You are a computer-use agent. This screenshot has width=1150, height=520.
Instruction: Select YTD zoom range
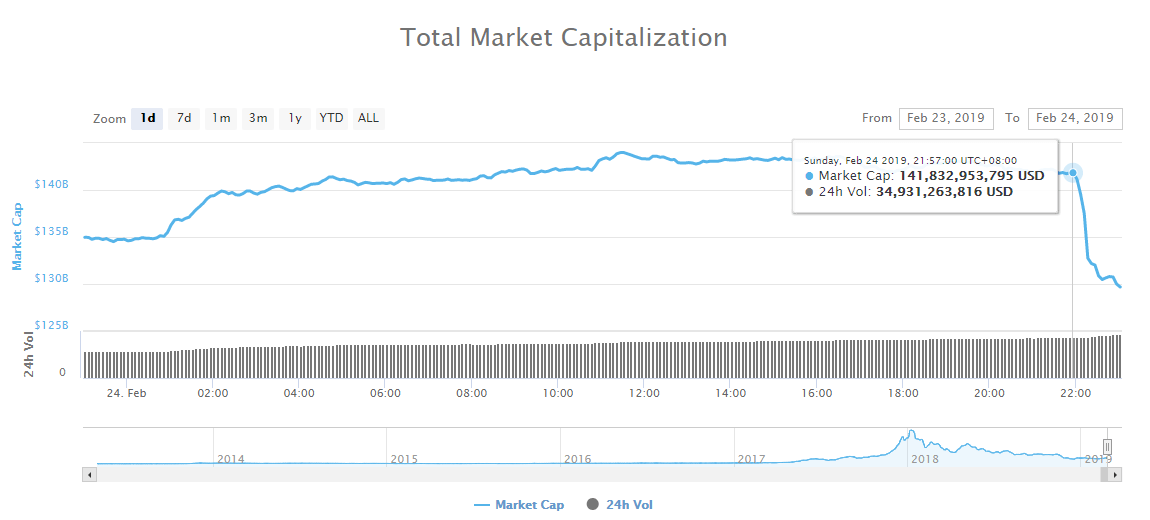coord(331,118)
